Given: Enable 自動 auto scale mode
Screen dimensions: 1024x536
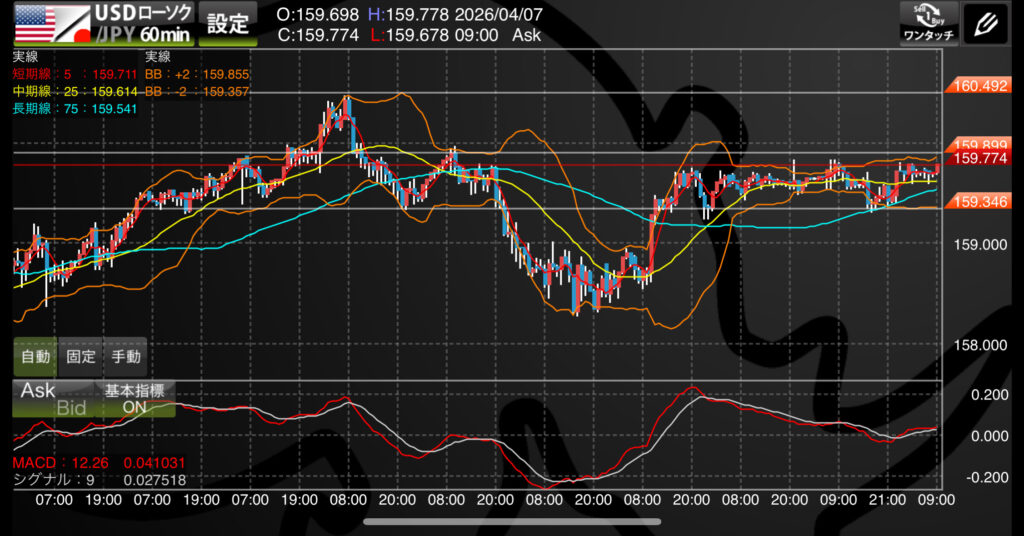Looking at the screenshot, I should [x=35, y=356].
